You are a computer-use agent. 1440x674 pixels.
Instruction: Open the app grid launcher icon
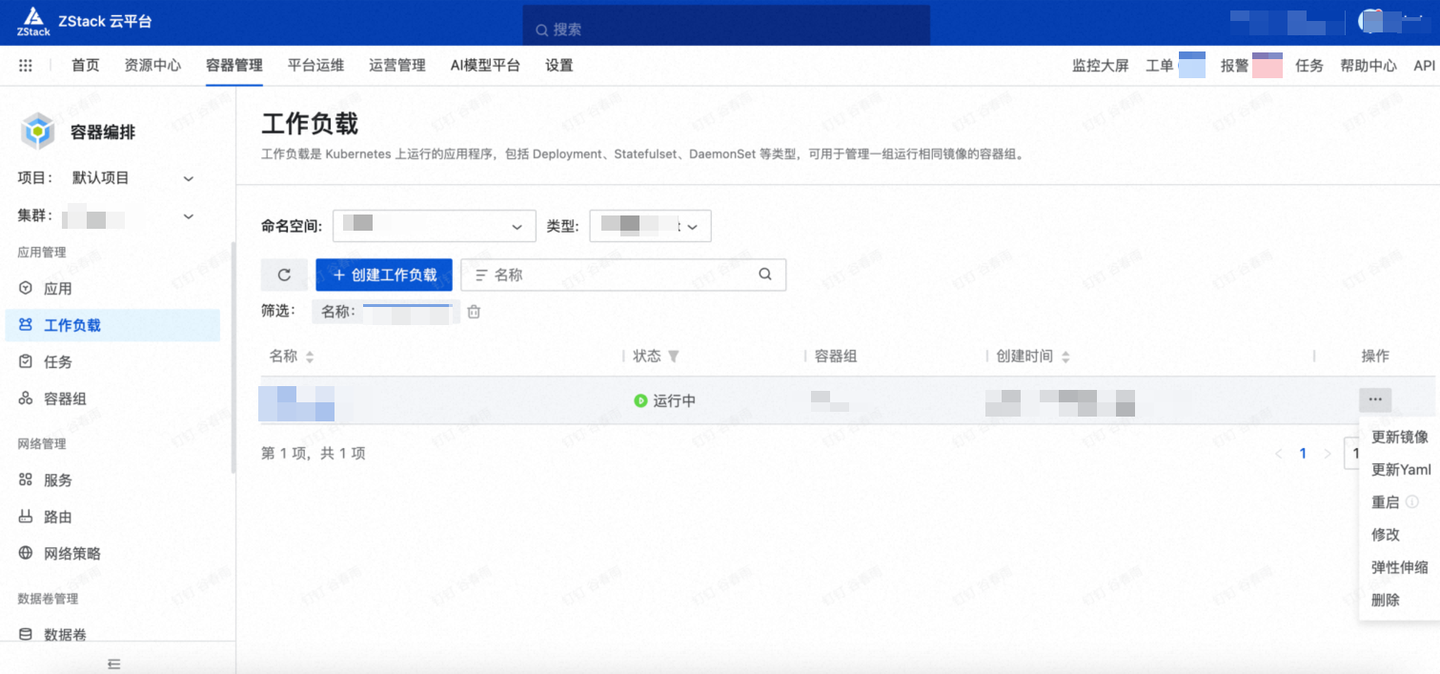coord(26,65)
